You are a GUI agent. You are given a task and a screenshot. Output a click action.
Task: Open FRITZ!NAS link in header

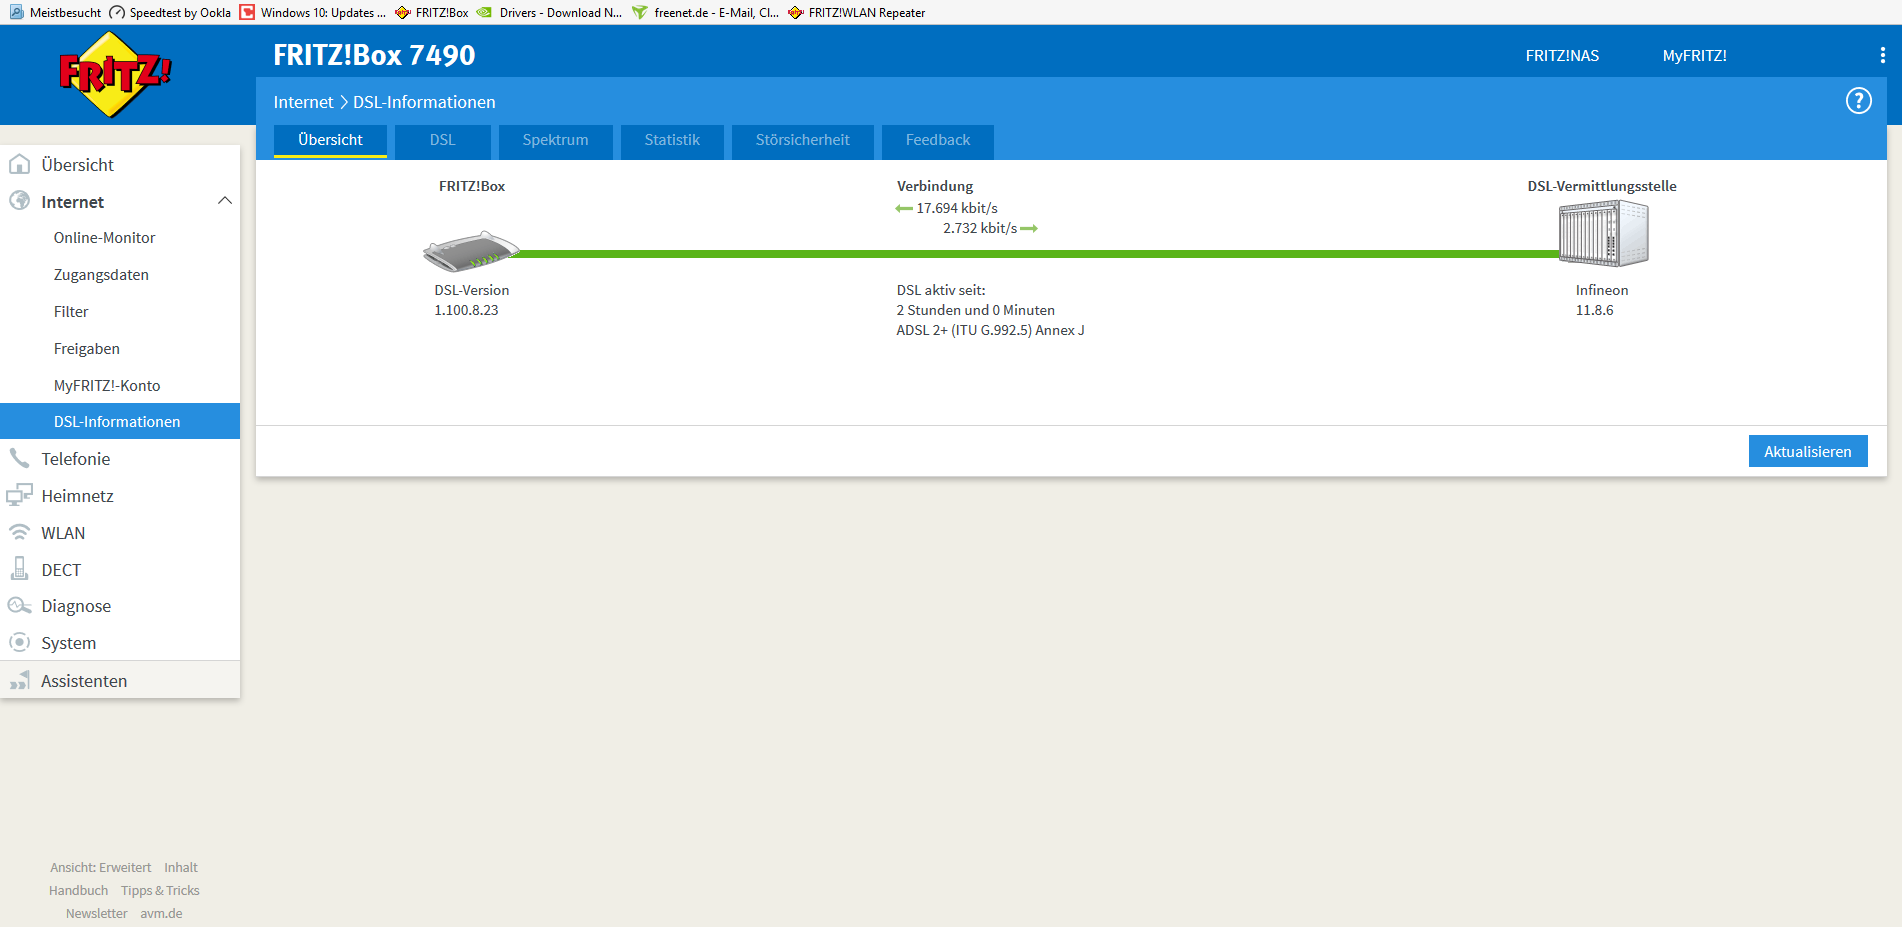[x=1562, y=56]
